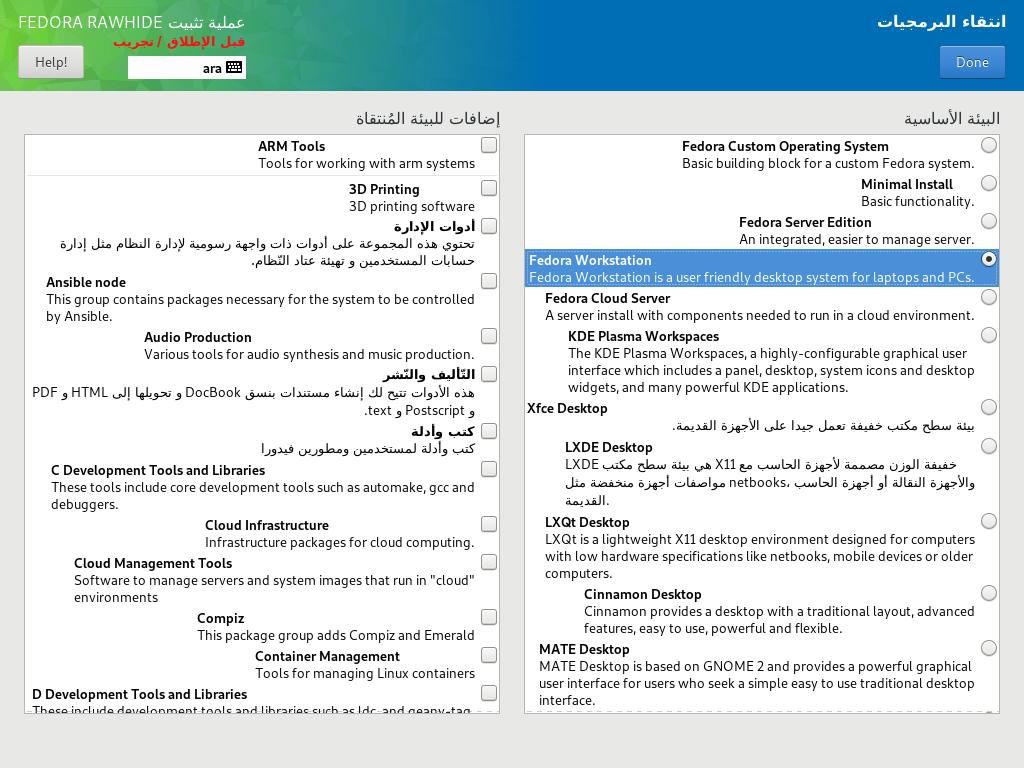This screenshot has height=768, width=1024.
Task: Click the Compiz title text
Action: (x=221, y=618)
